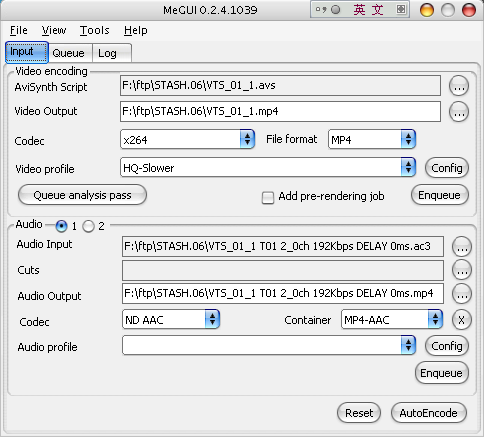The height and width of the screenshot is (437, 484).
Task: Click the AutoEncode button
Action: click(x=428, y=413)
